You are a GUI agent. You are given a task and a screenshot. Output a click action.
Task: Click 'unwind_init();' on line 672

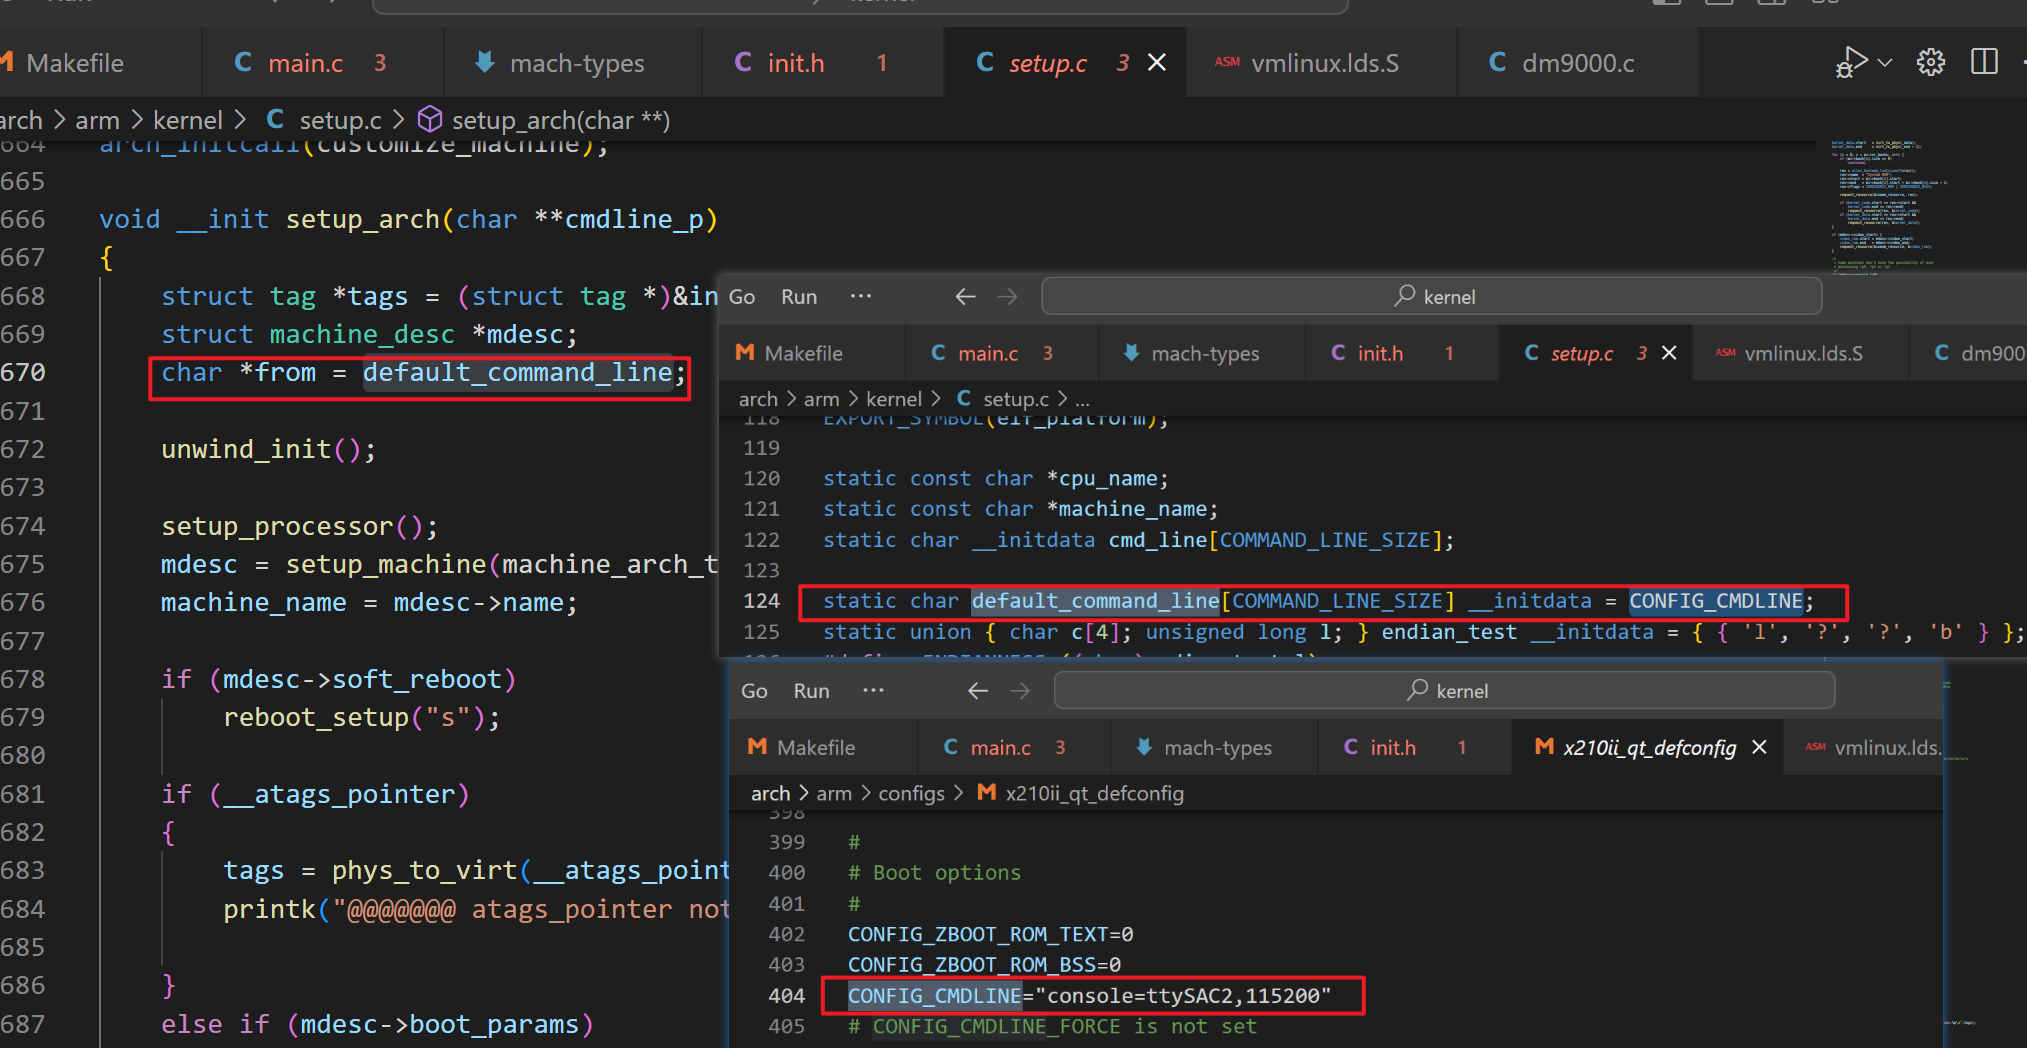269,450
